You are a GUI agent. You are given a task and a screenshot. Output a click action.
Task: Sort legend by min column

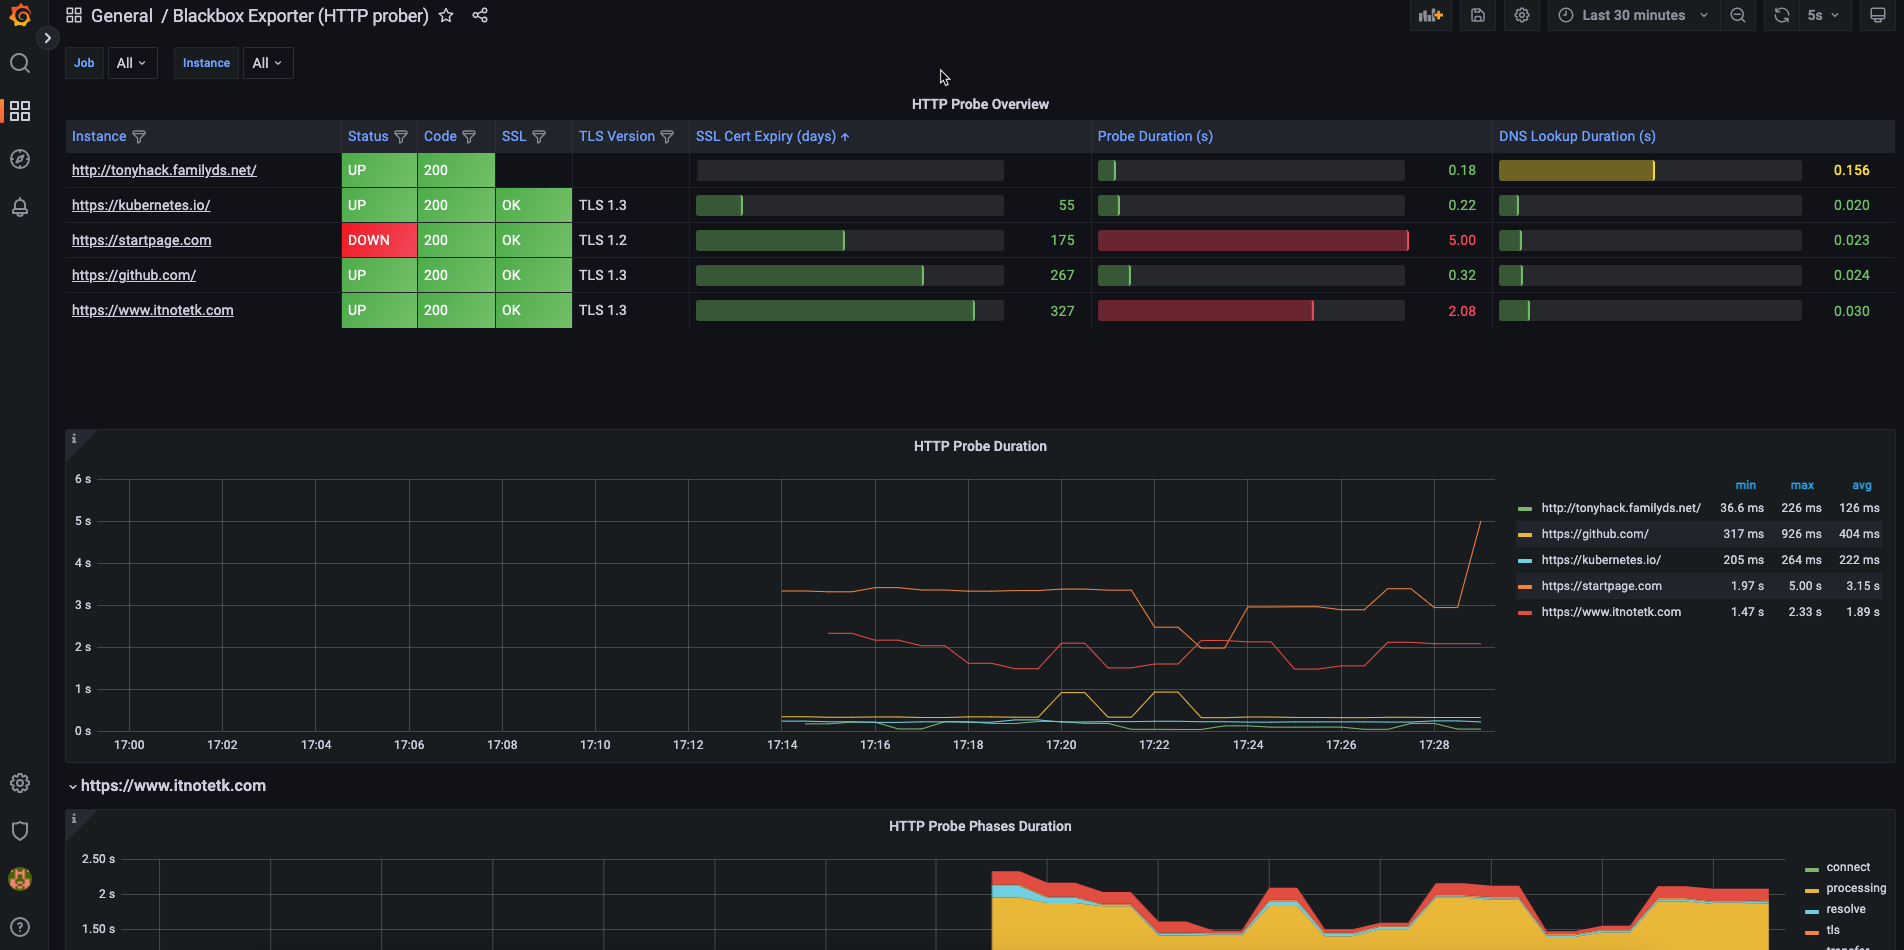[1746, 485]
